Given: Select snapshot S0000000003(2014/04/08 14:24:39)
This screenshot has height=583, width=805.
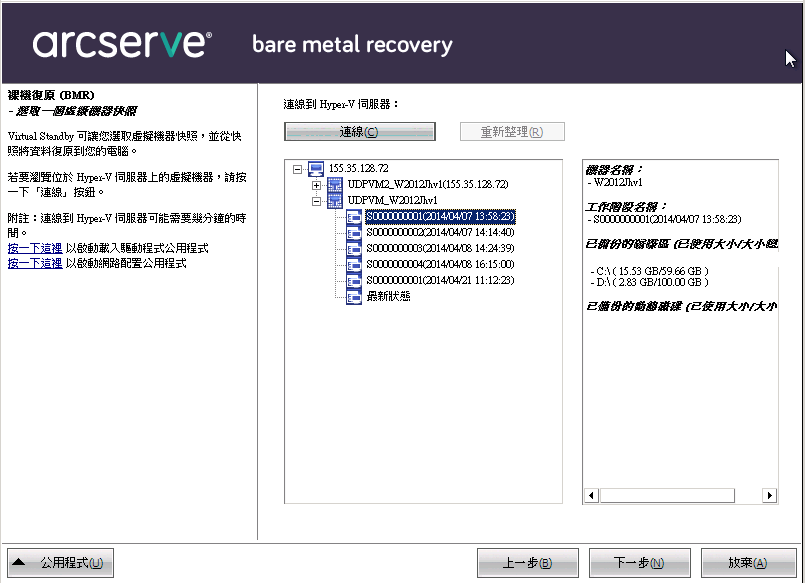Looking at the screenshot, I should pyautogui.click(x=440, y=248).
